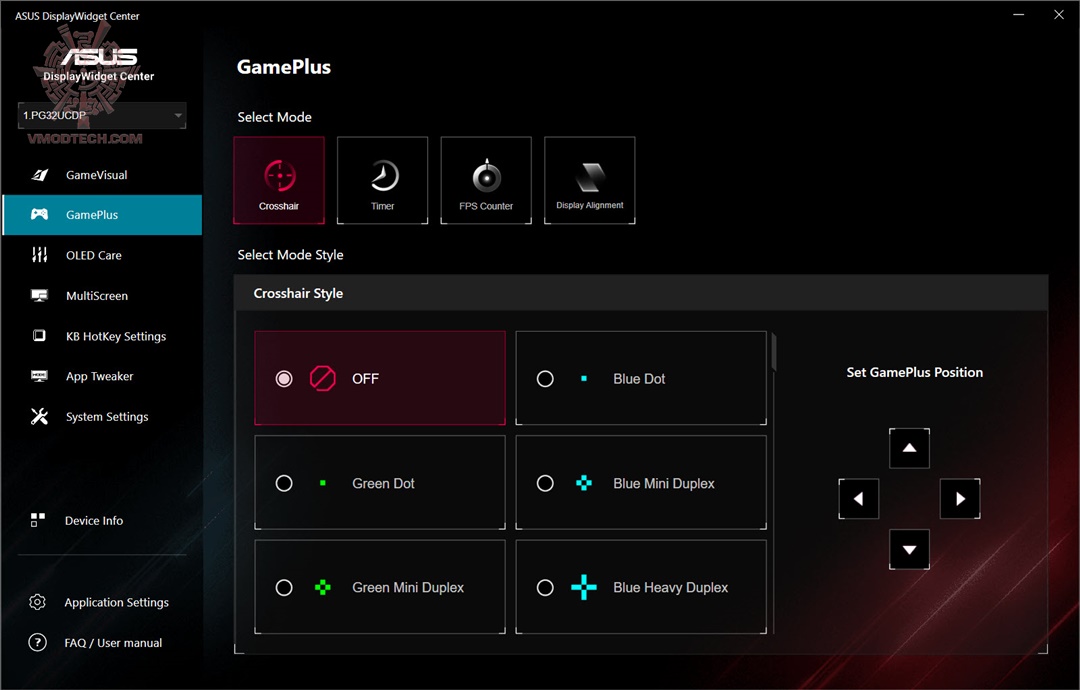Open the GameVisual menu item

[x=102, y=175]
